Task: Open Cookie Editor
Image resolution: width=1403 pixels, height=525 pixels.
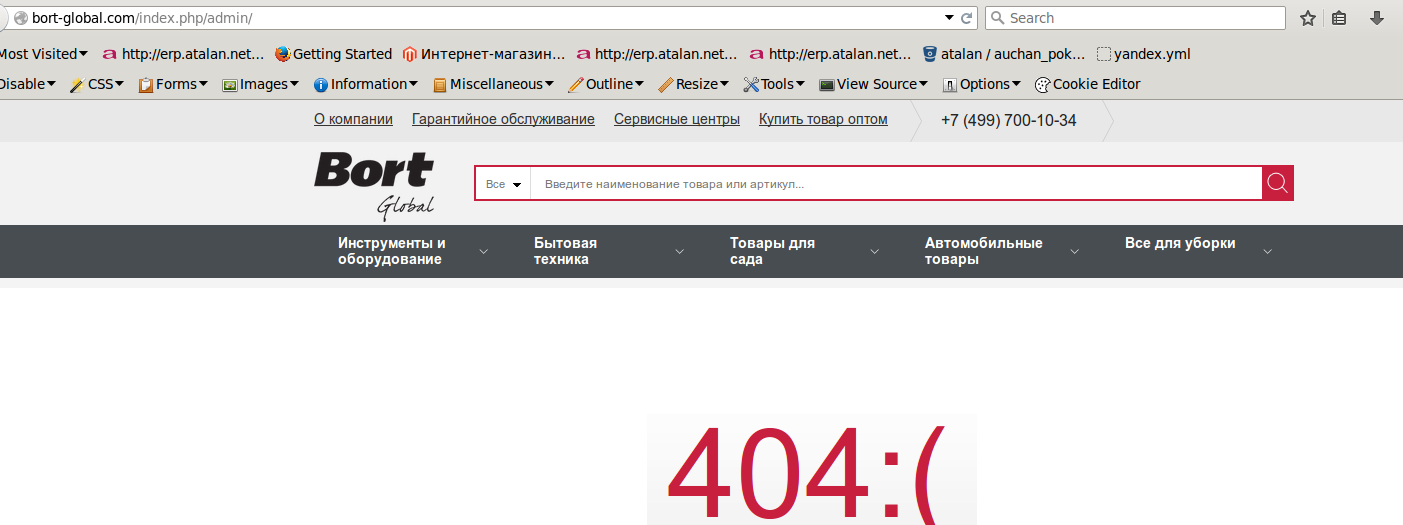Action: pyautogui.click(x=1088, y=84)
